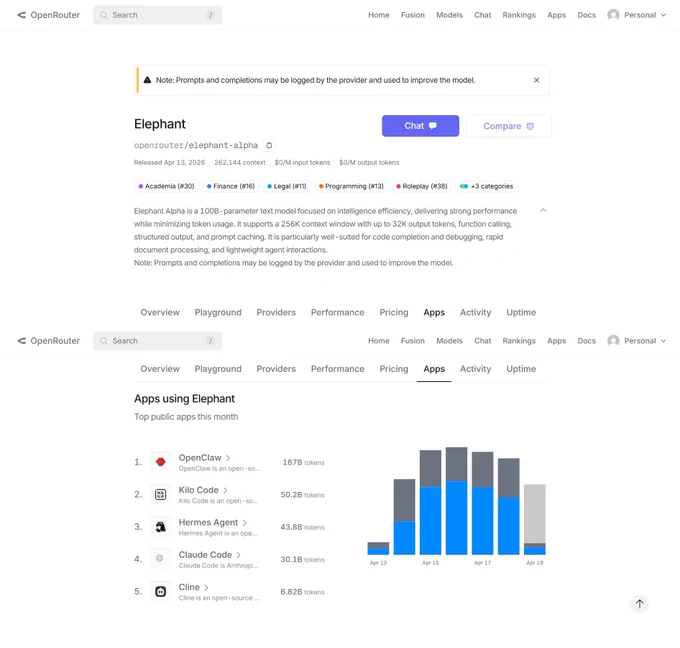Open the OpenClaw app link

tap(204, 458)
